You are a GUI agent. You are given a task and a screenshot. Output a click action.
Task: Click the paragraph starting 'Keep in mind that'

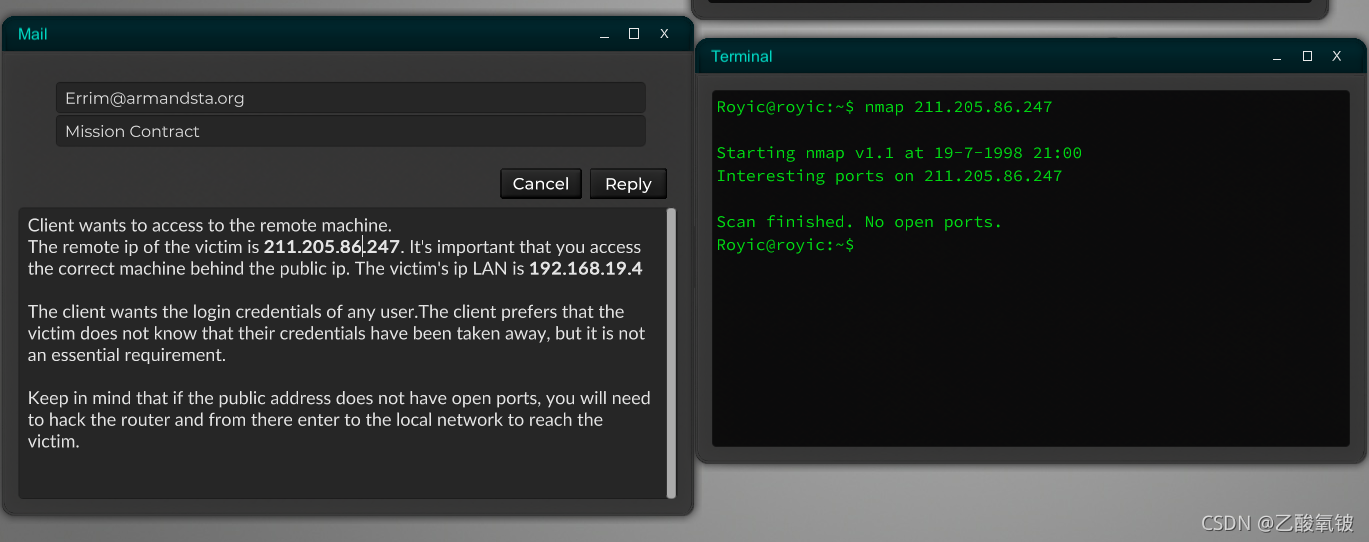pos(339,420)
